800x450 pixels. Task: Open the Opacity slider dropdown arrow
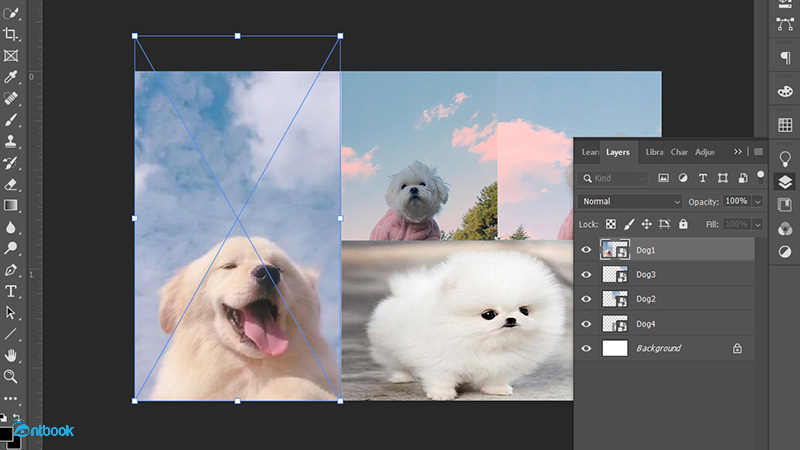point(758,202)
